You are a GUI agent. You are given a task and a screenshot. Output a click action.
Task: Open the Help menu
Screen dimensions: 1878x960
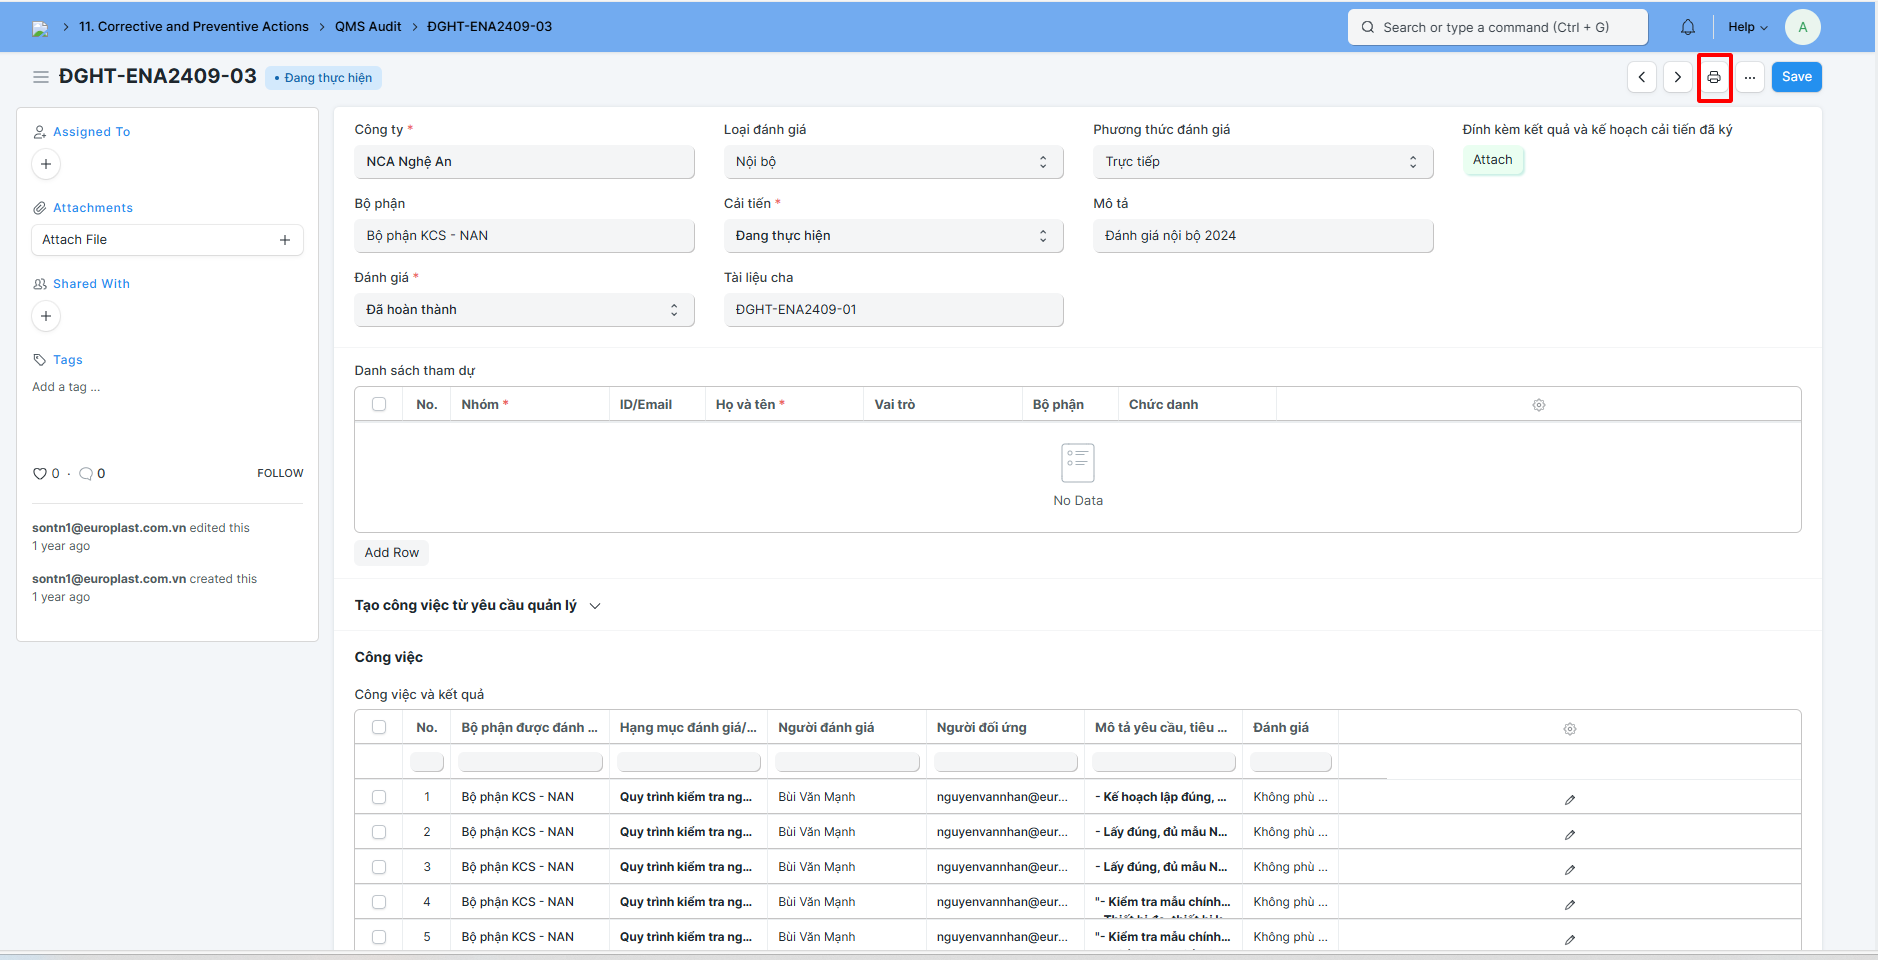[1747, 27]
